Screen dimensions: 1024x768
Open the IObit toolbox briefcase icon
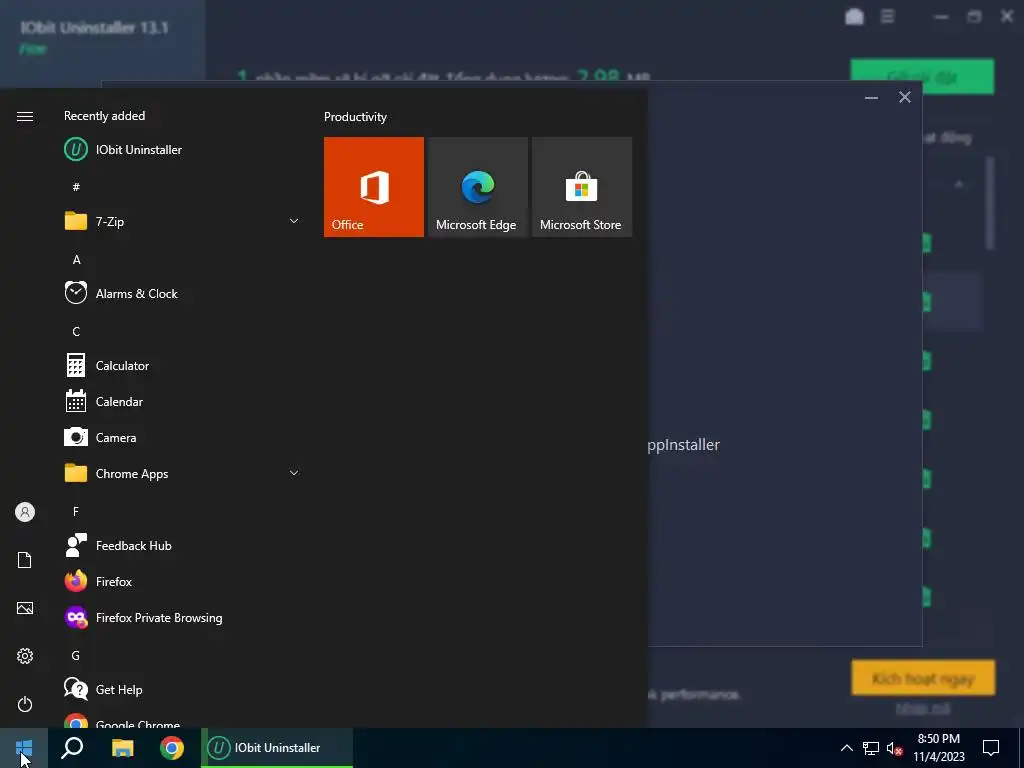click(x=854, y=16)
